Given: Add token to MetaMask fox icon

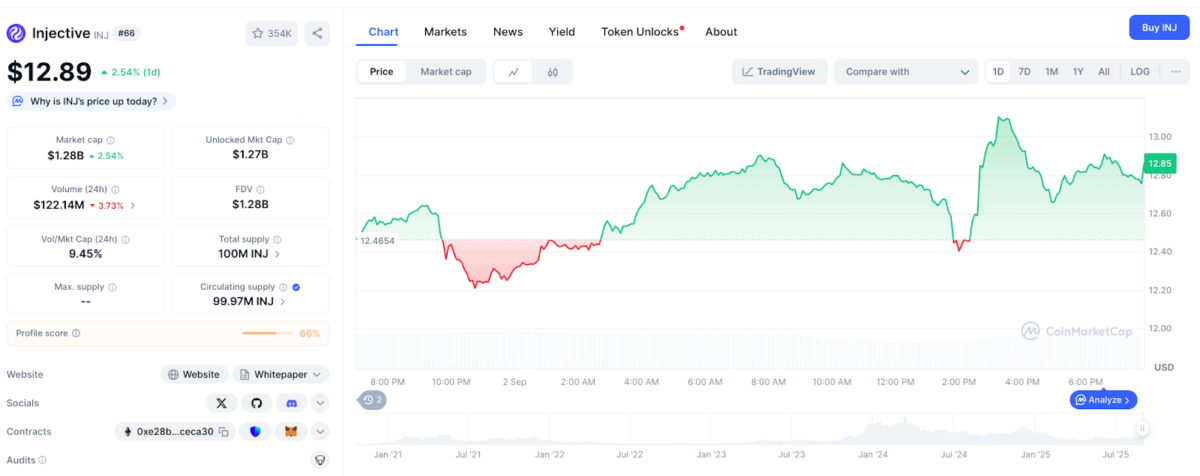Looking at the screenshot, I should point(291,432).
